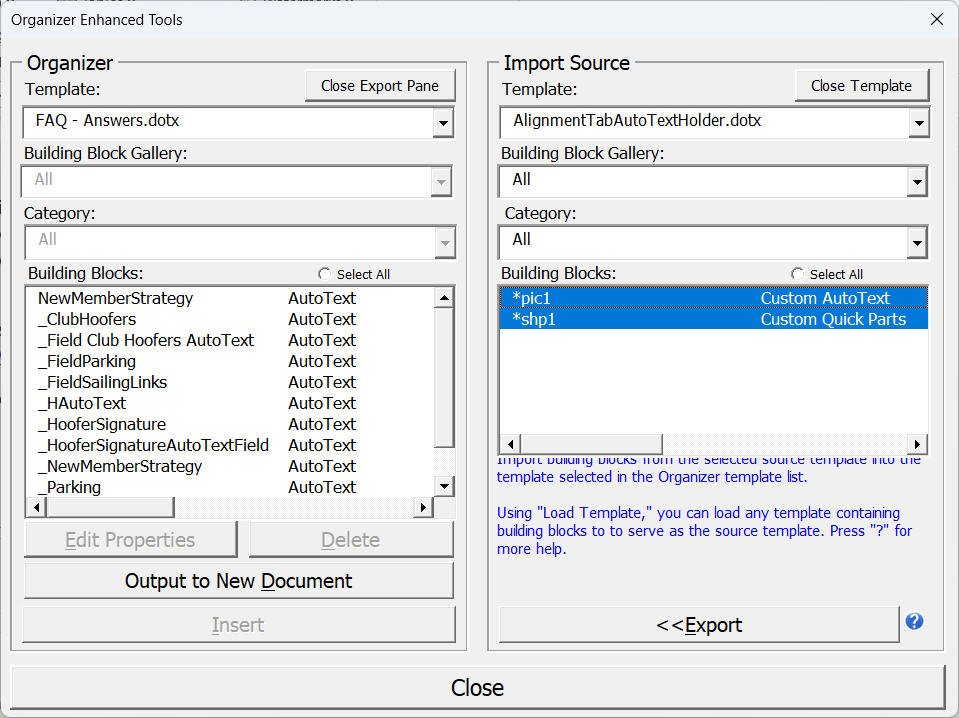Open help with the blue question mark icon
959x718 pixels.
click(914, 621)
